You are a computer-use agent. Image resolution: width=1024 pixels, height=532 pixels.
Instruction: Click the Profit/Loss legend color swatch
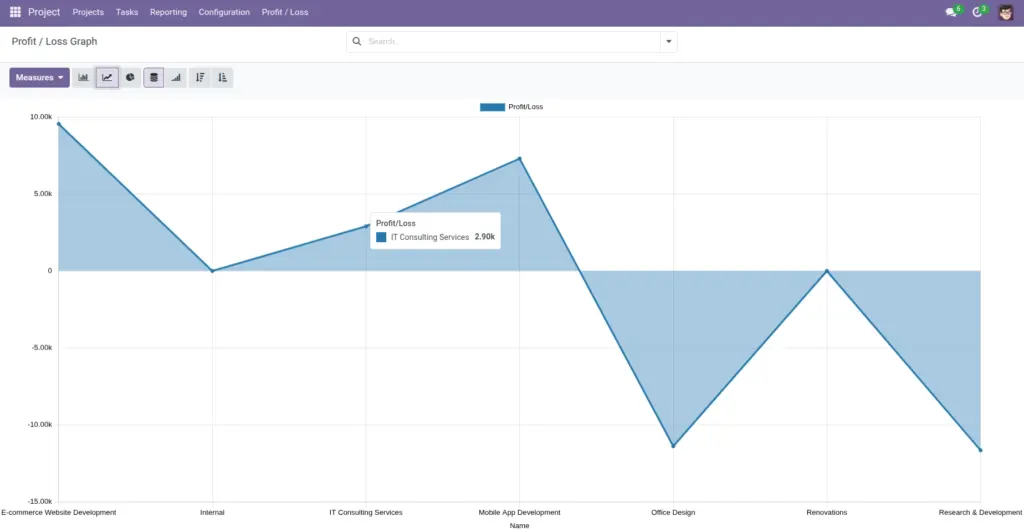coord(492,107)
